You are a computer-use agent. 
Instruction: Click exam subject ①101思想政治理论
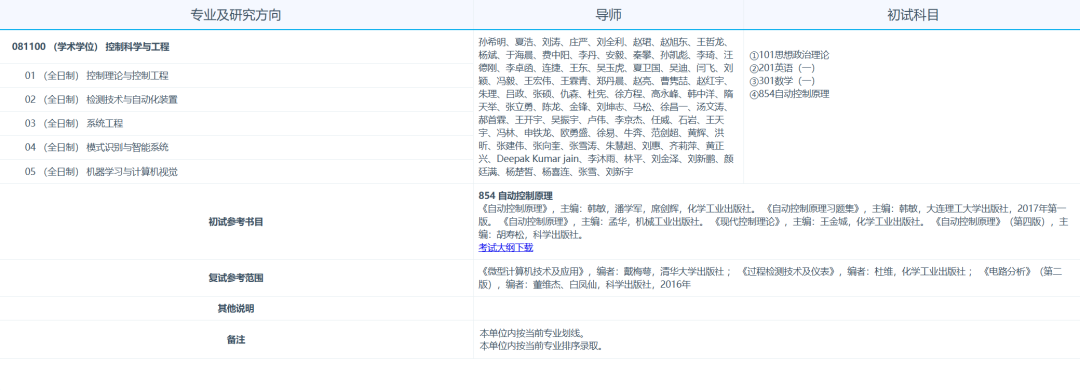789,54
